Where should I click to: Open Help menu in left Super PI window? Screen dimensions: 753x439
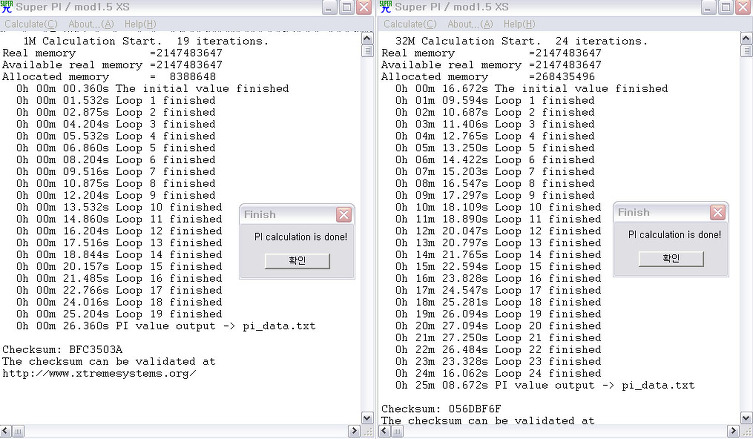coord(140,24)
